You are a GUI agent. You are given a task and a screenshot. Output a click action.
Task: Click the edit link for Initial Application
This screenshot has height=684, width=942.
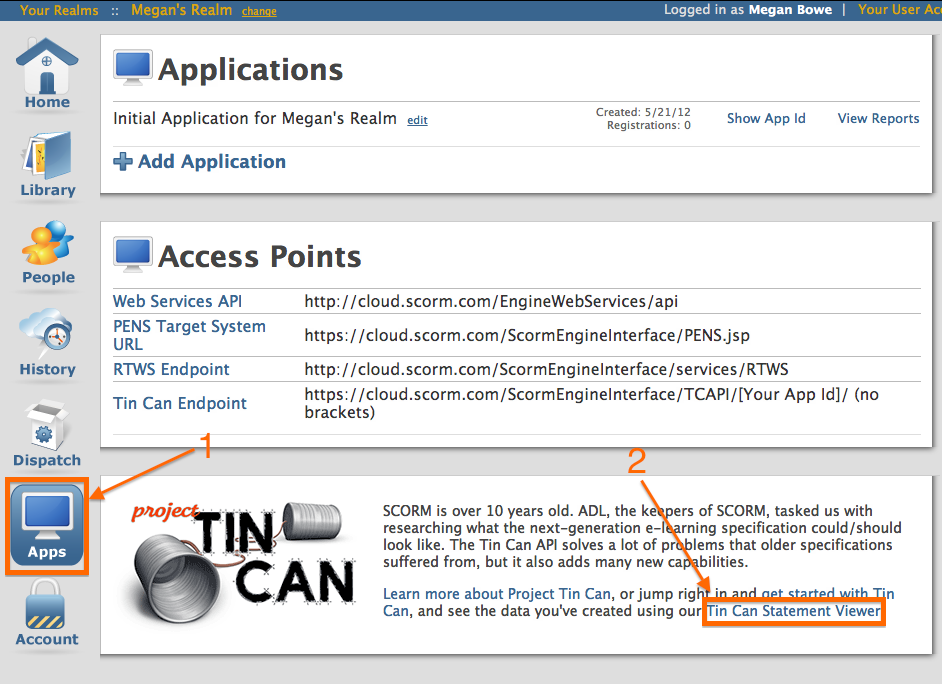pyautogui.click(x=417, y=120)
